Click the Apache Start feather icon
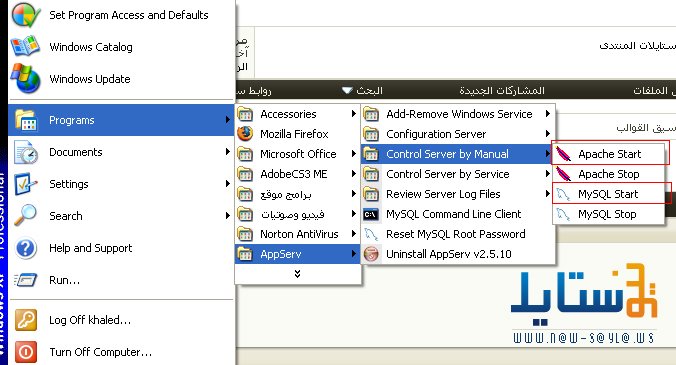Viewport: 676px width, 365px height. pyautogui.click(x=563, y=154)
